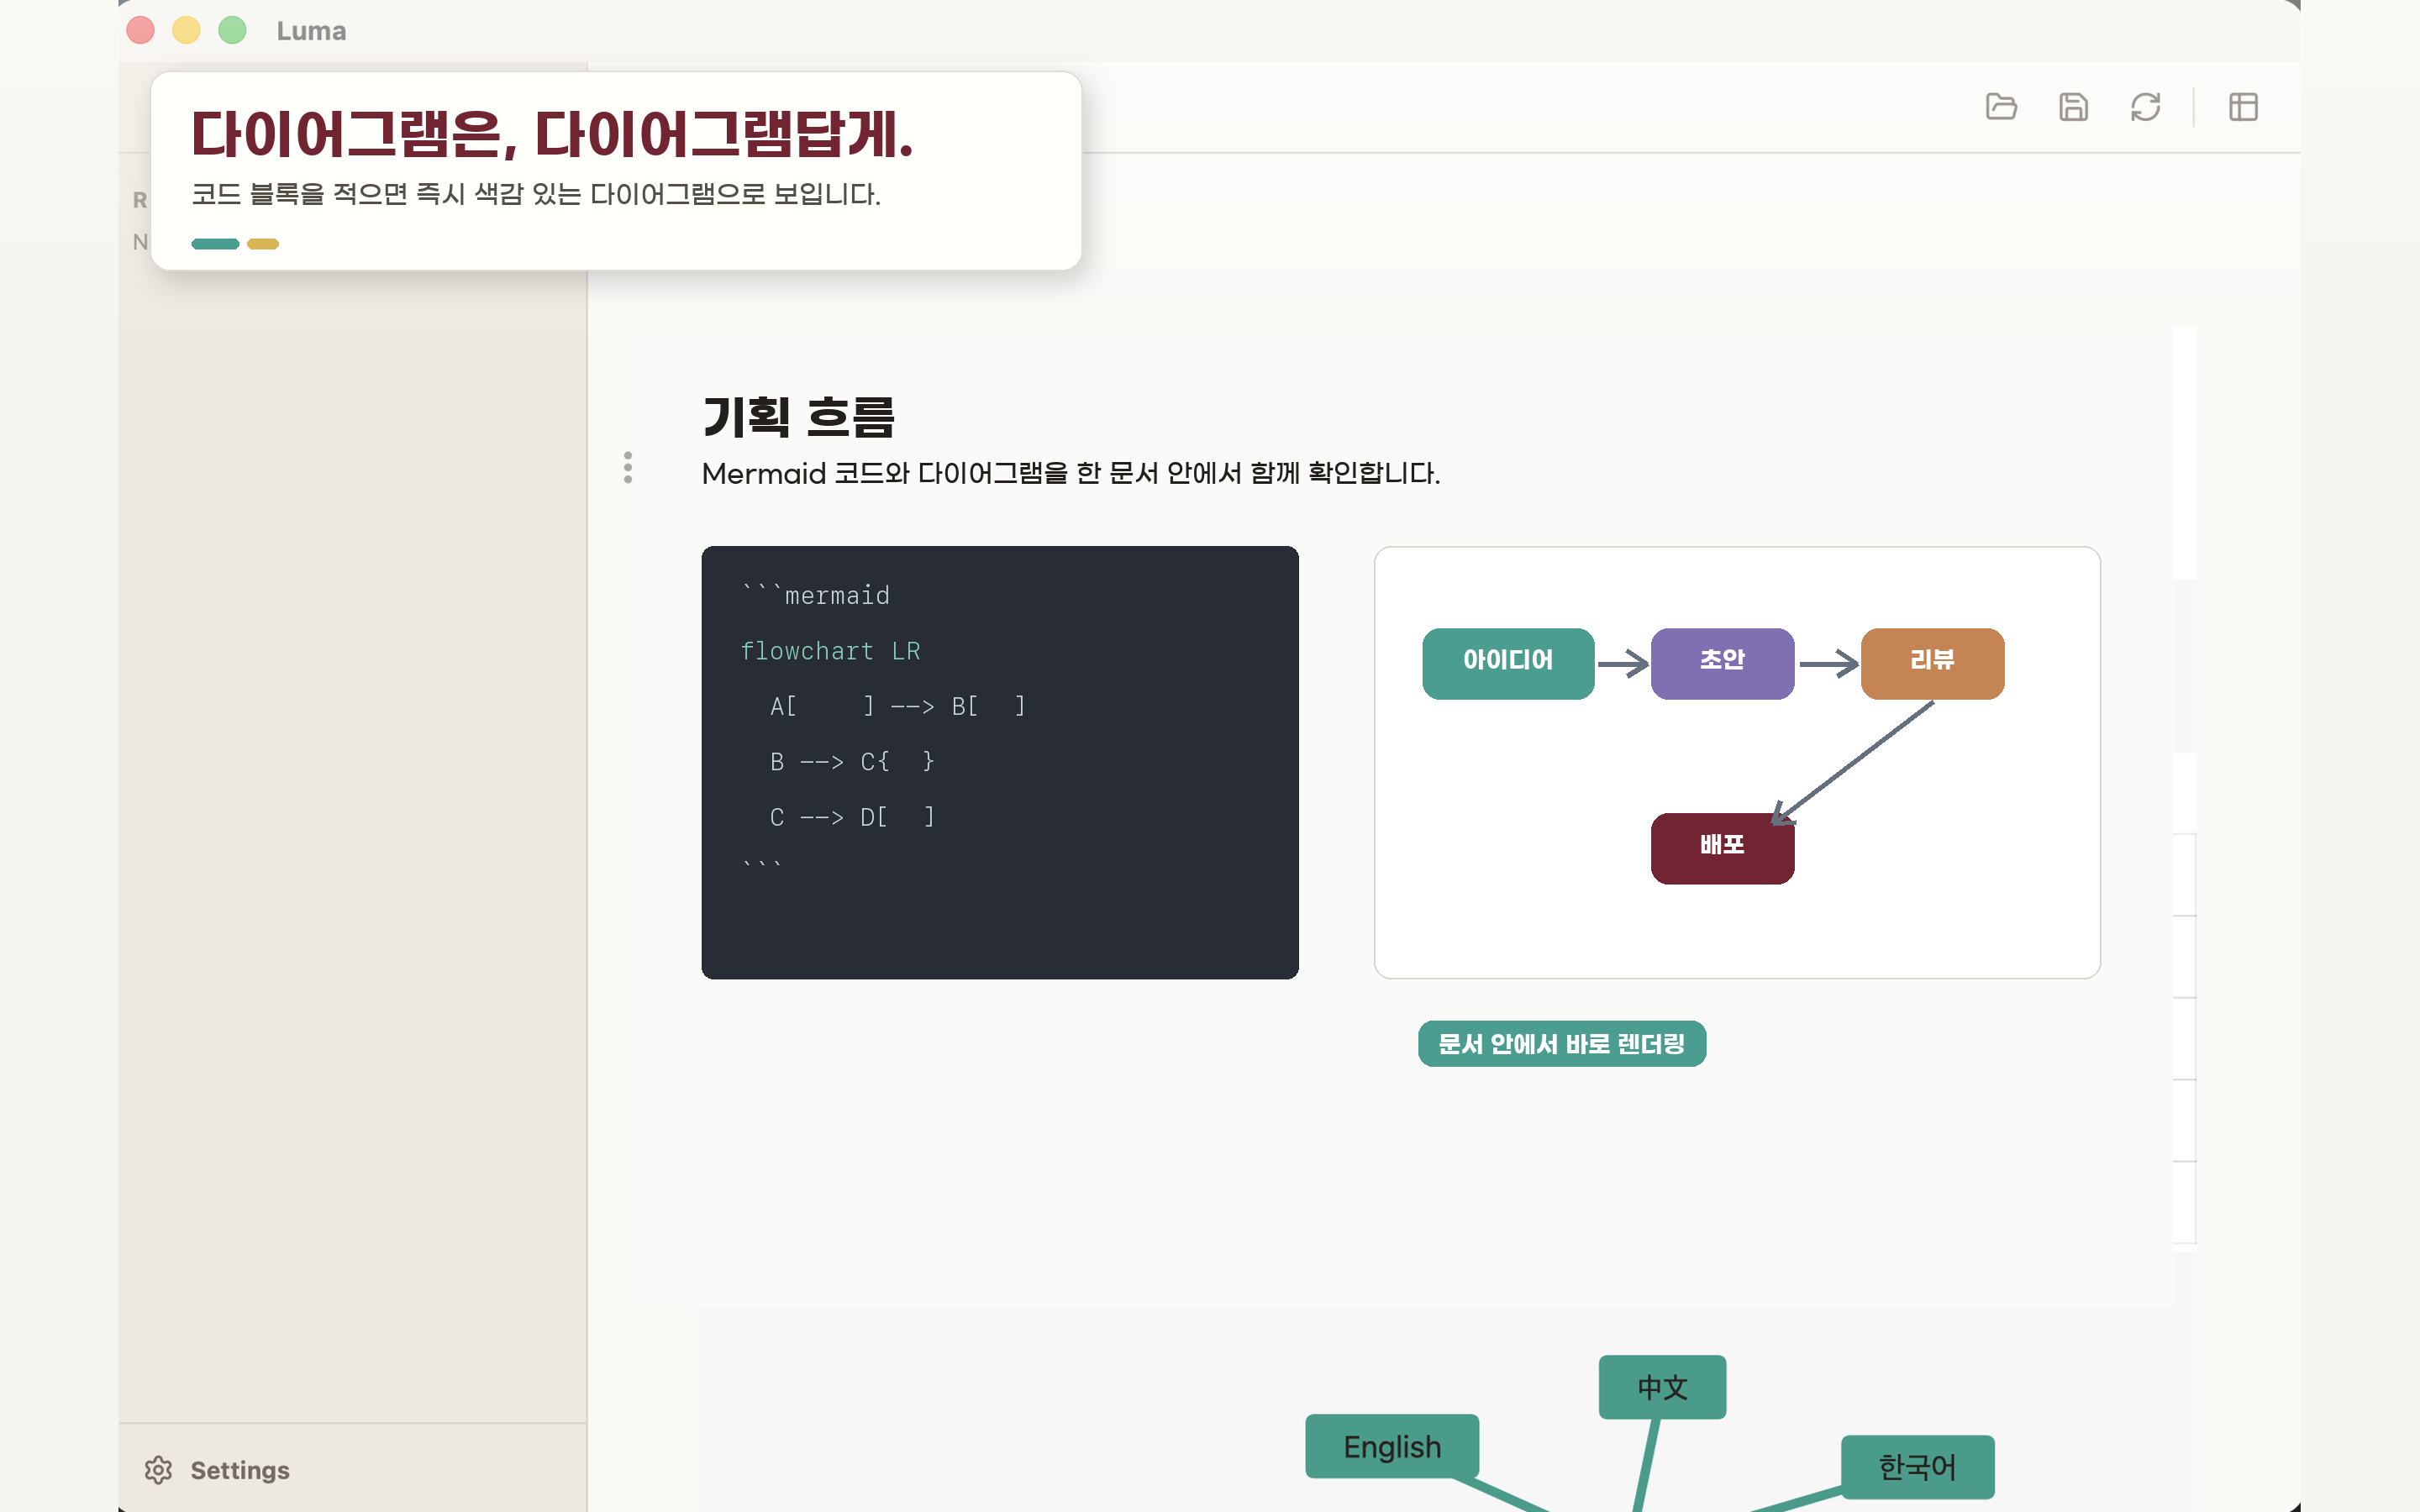Click the 초안 diagram node
This screenshot has height=1512, width=2420.
click(1722, 663)
